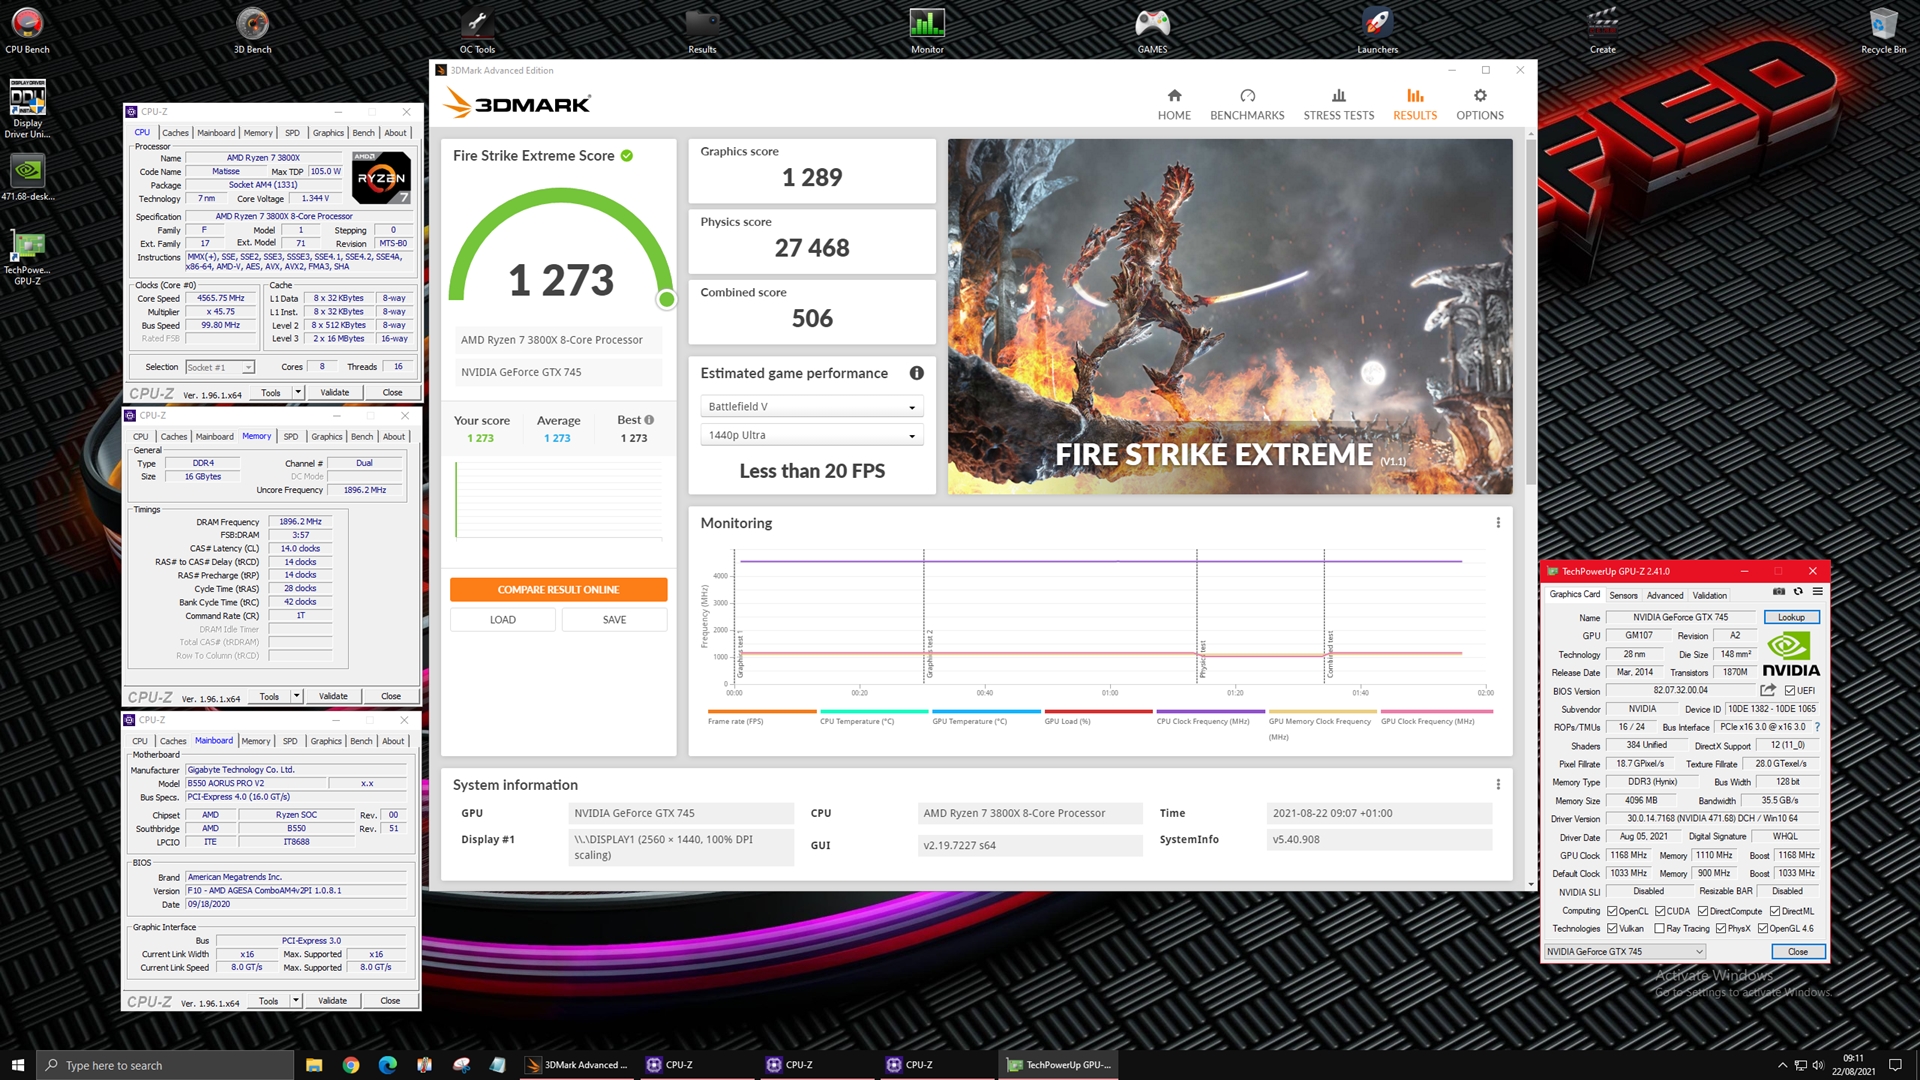The image size is (1920, 1080).
Task: Toggle DirectML checkbox in GPU-Z
Action: click(1775, 911)
